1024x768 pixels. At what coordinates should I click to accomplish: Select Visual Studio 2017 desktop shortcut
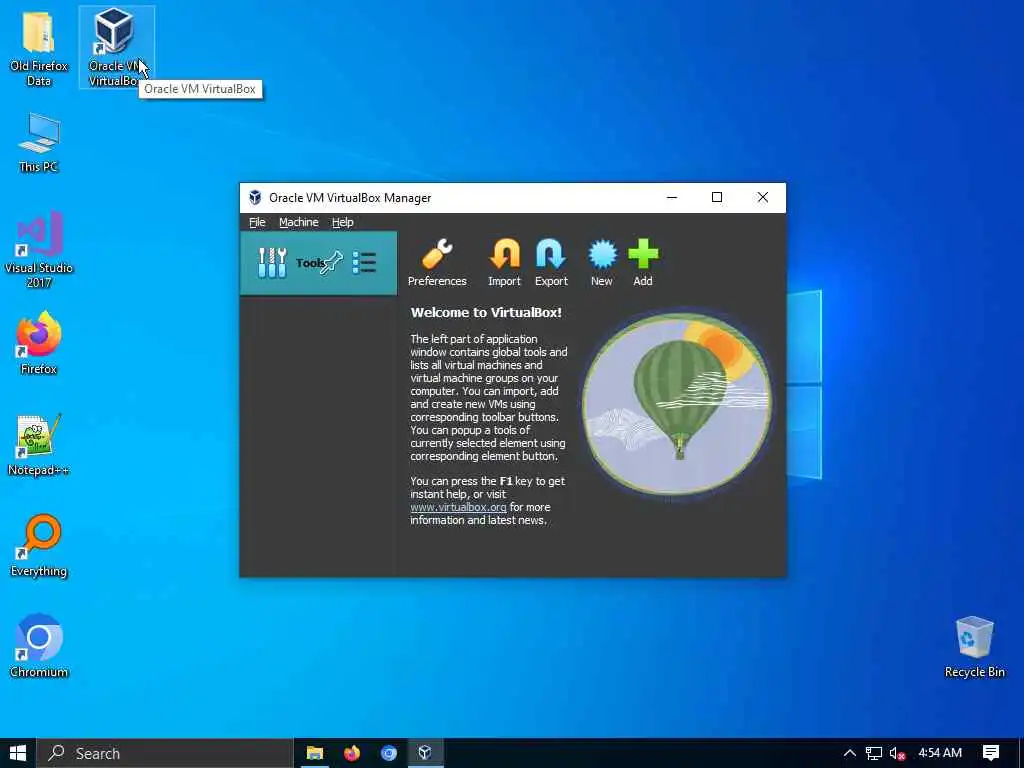(39, 249)
